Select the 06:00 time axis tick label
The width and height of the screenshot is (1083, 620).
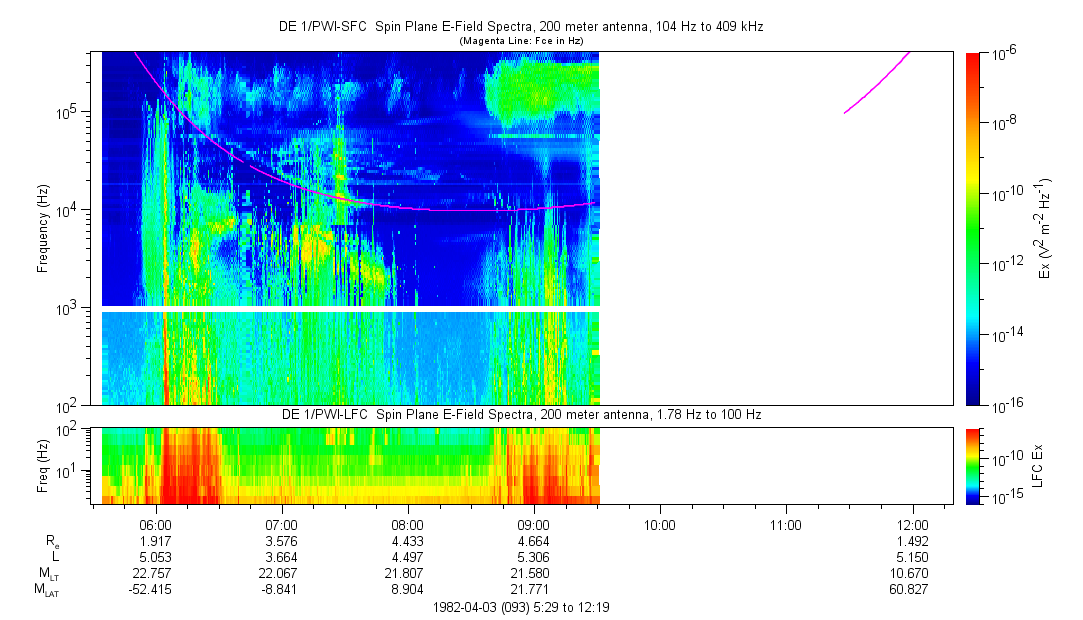point(156,524)
